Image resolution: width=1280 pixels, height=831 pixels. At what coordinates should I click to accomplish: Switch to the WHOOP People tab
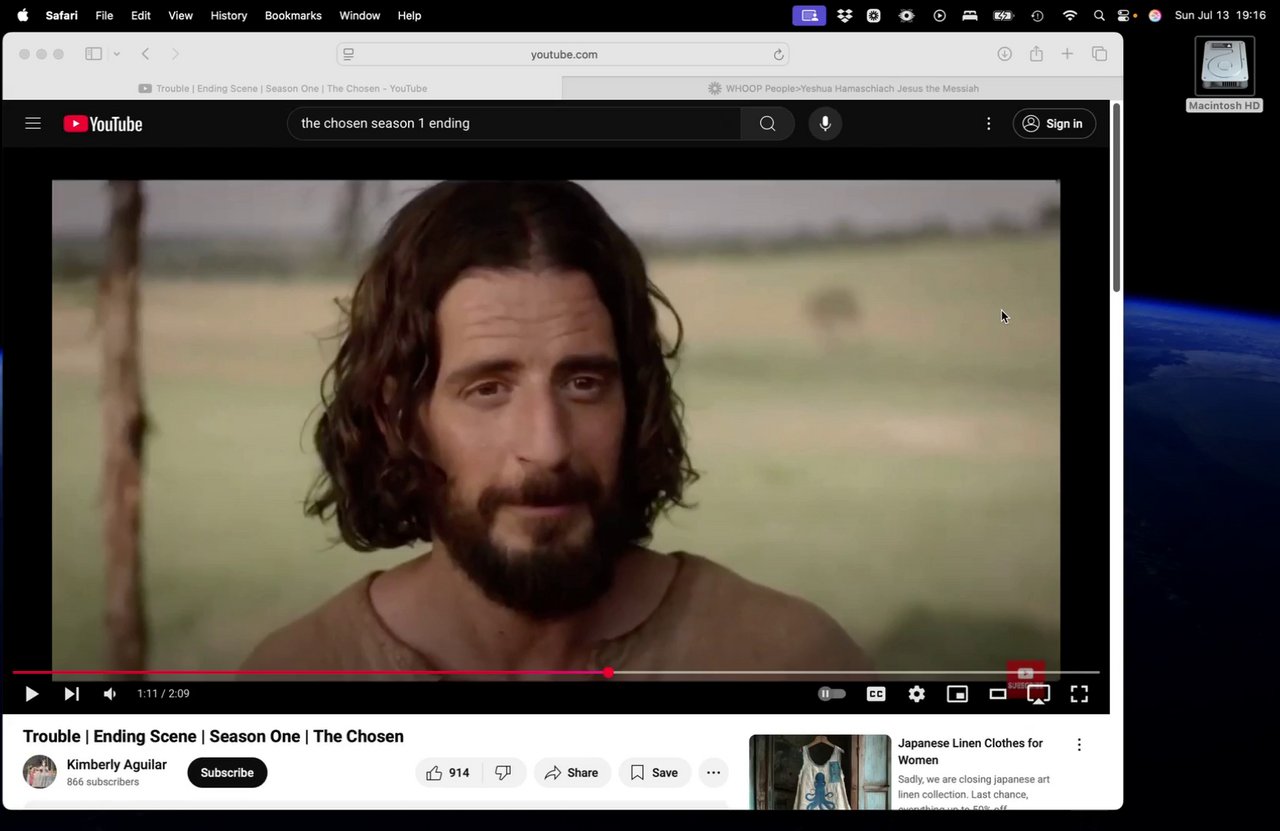coord(843,88)
